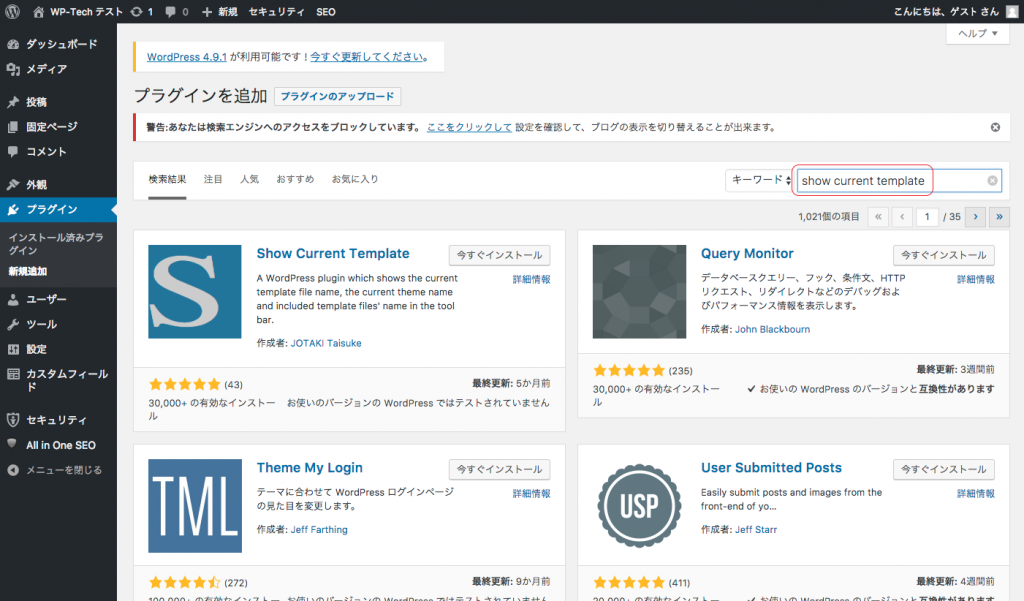
Task: Select プラグイン in the sidebar
Action: [x=58, y=210]
